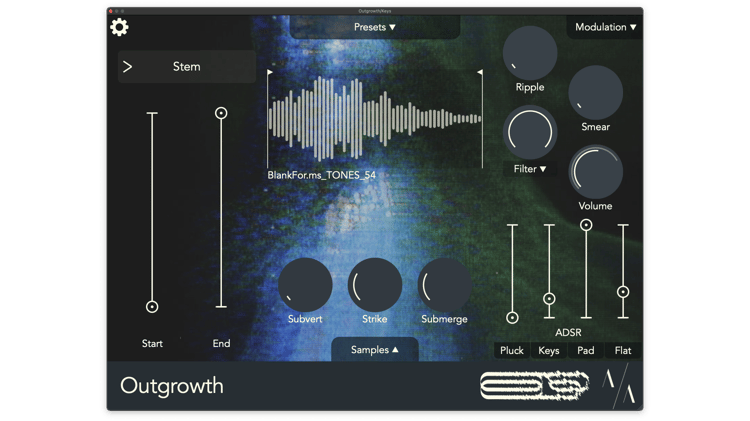
Task: Expand the Filter type dropdown
Action: (x=530, y=169)
